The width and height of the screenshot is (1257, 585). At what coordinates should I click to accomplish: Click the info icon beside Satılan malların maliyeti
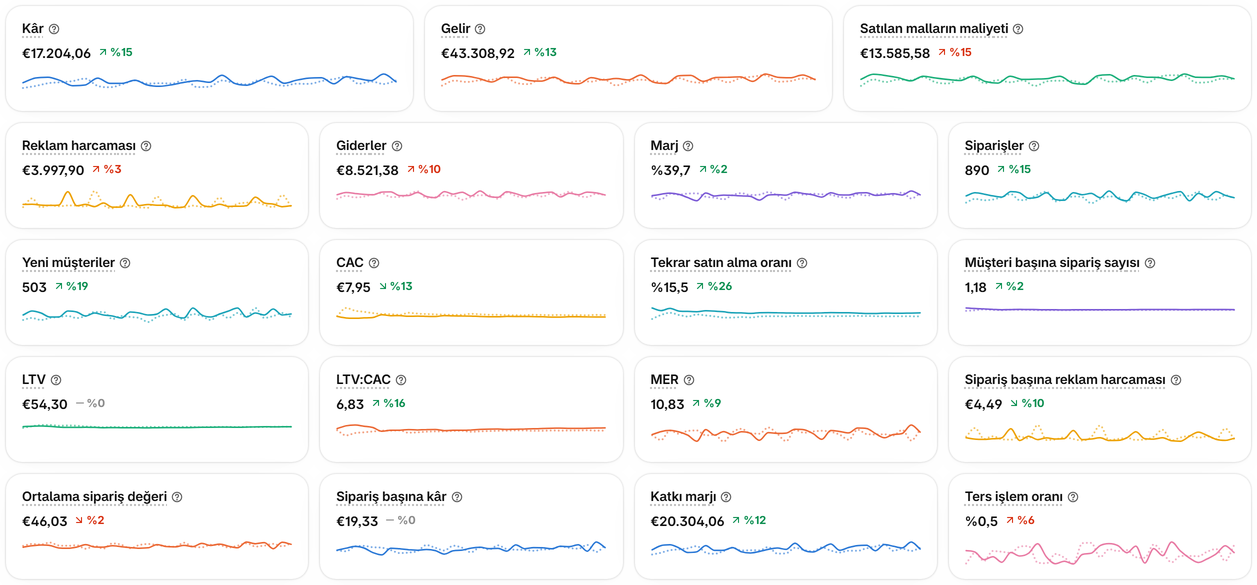pyautogui.click(x=1018, y=29)
